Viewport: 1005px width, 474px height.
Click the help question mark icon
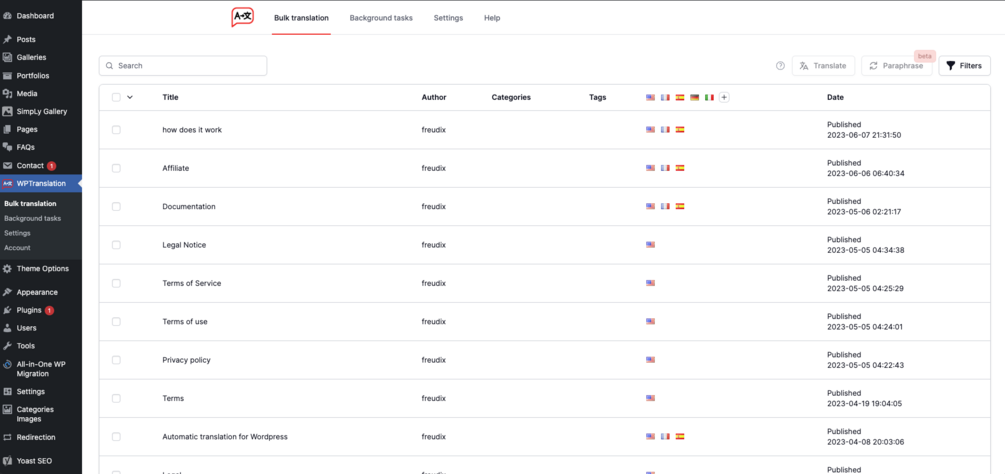[x=780, y=66]
